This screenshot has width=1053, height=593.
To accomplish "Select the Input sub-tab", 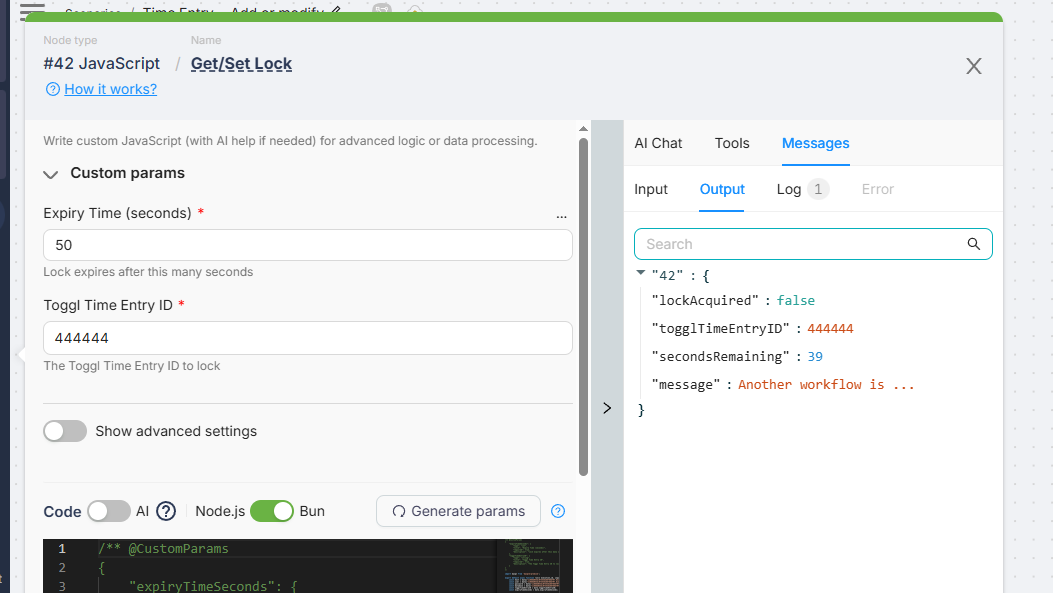I will point(651,189).
